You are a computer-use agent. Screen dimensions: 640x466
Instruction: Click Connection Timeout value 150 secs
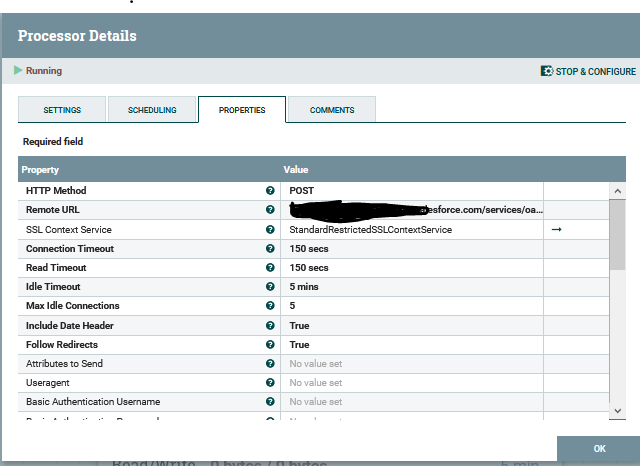(309, 249)
